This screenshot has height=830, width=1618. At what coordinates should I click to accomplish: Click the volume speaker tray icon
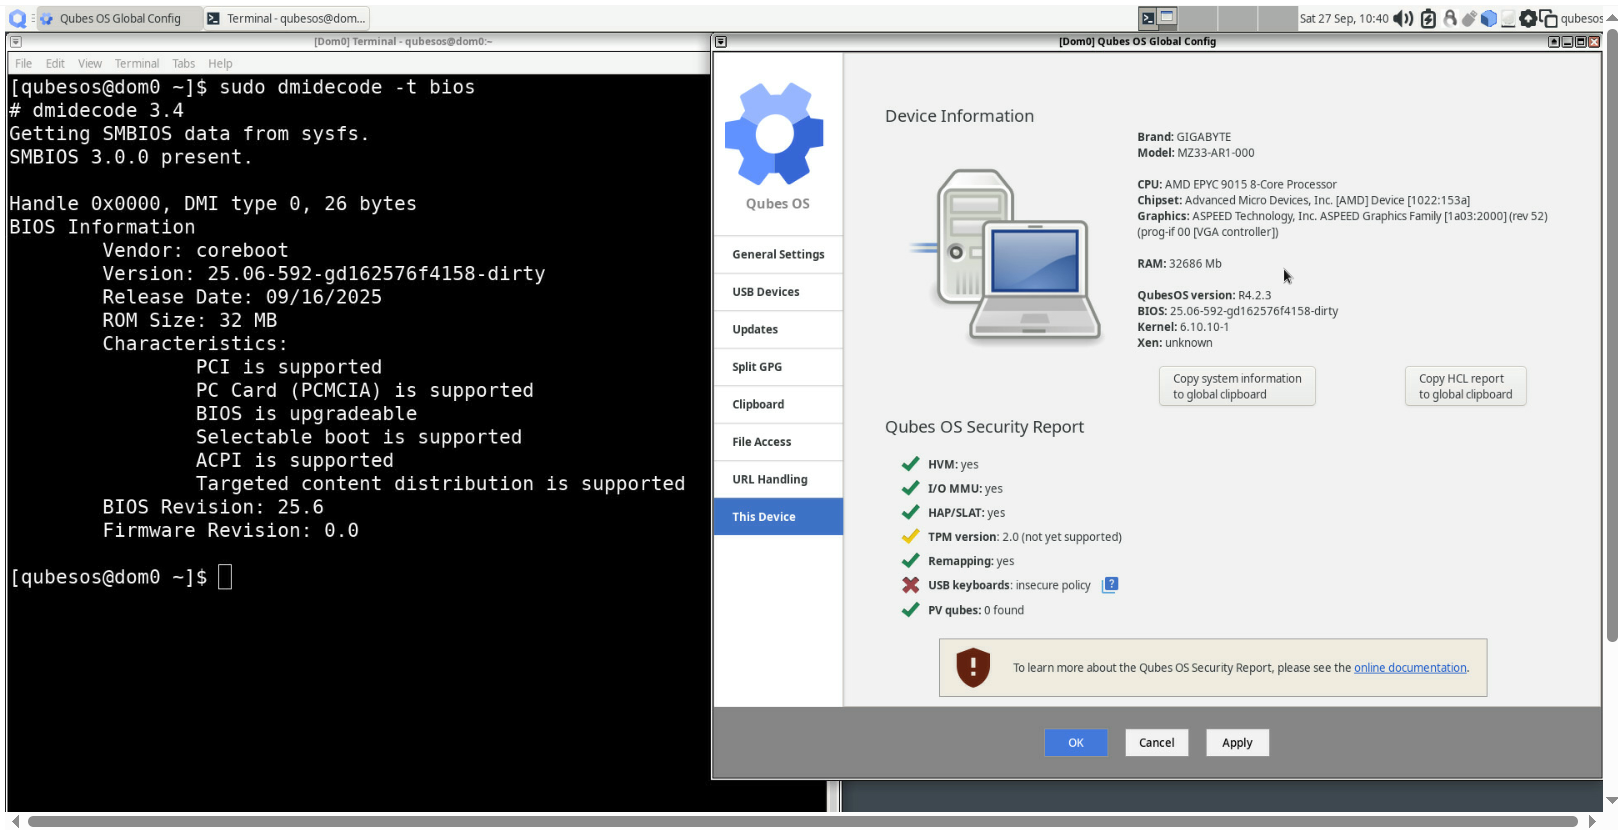click(1402, 18)
